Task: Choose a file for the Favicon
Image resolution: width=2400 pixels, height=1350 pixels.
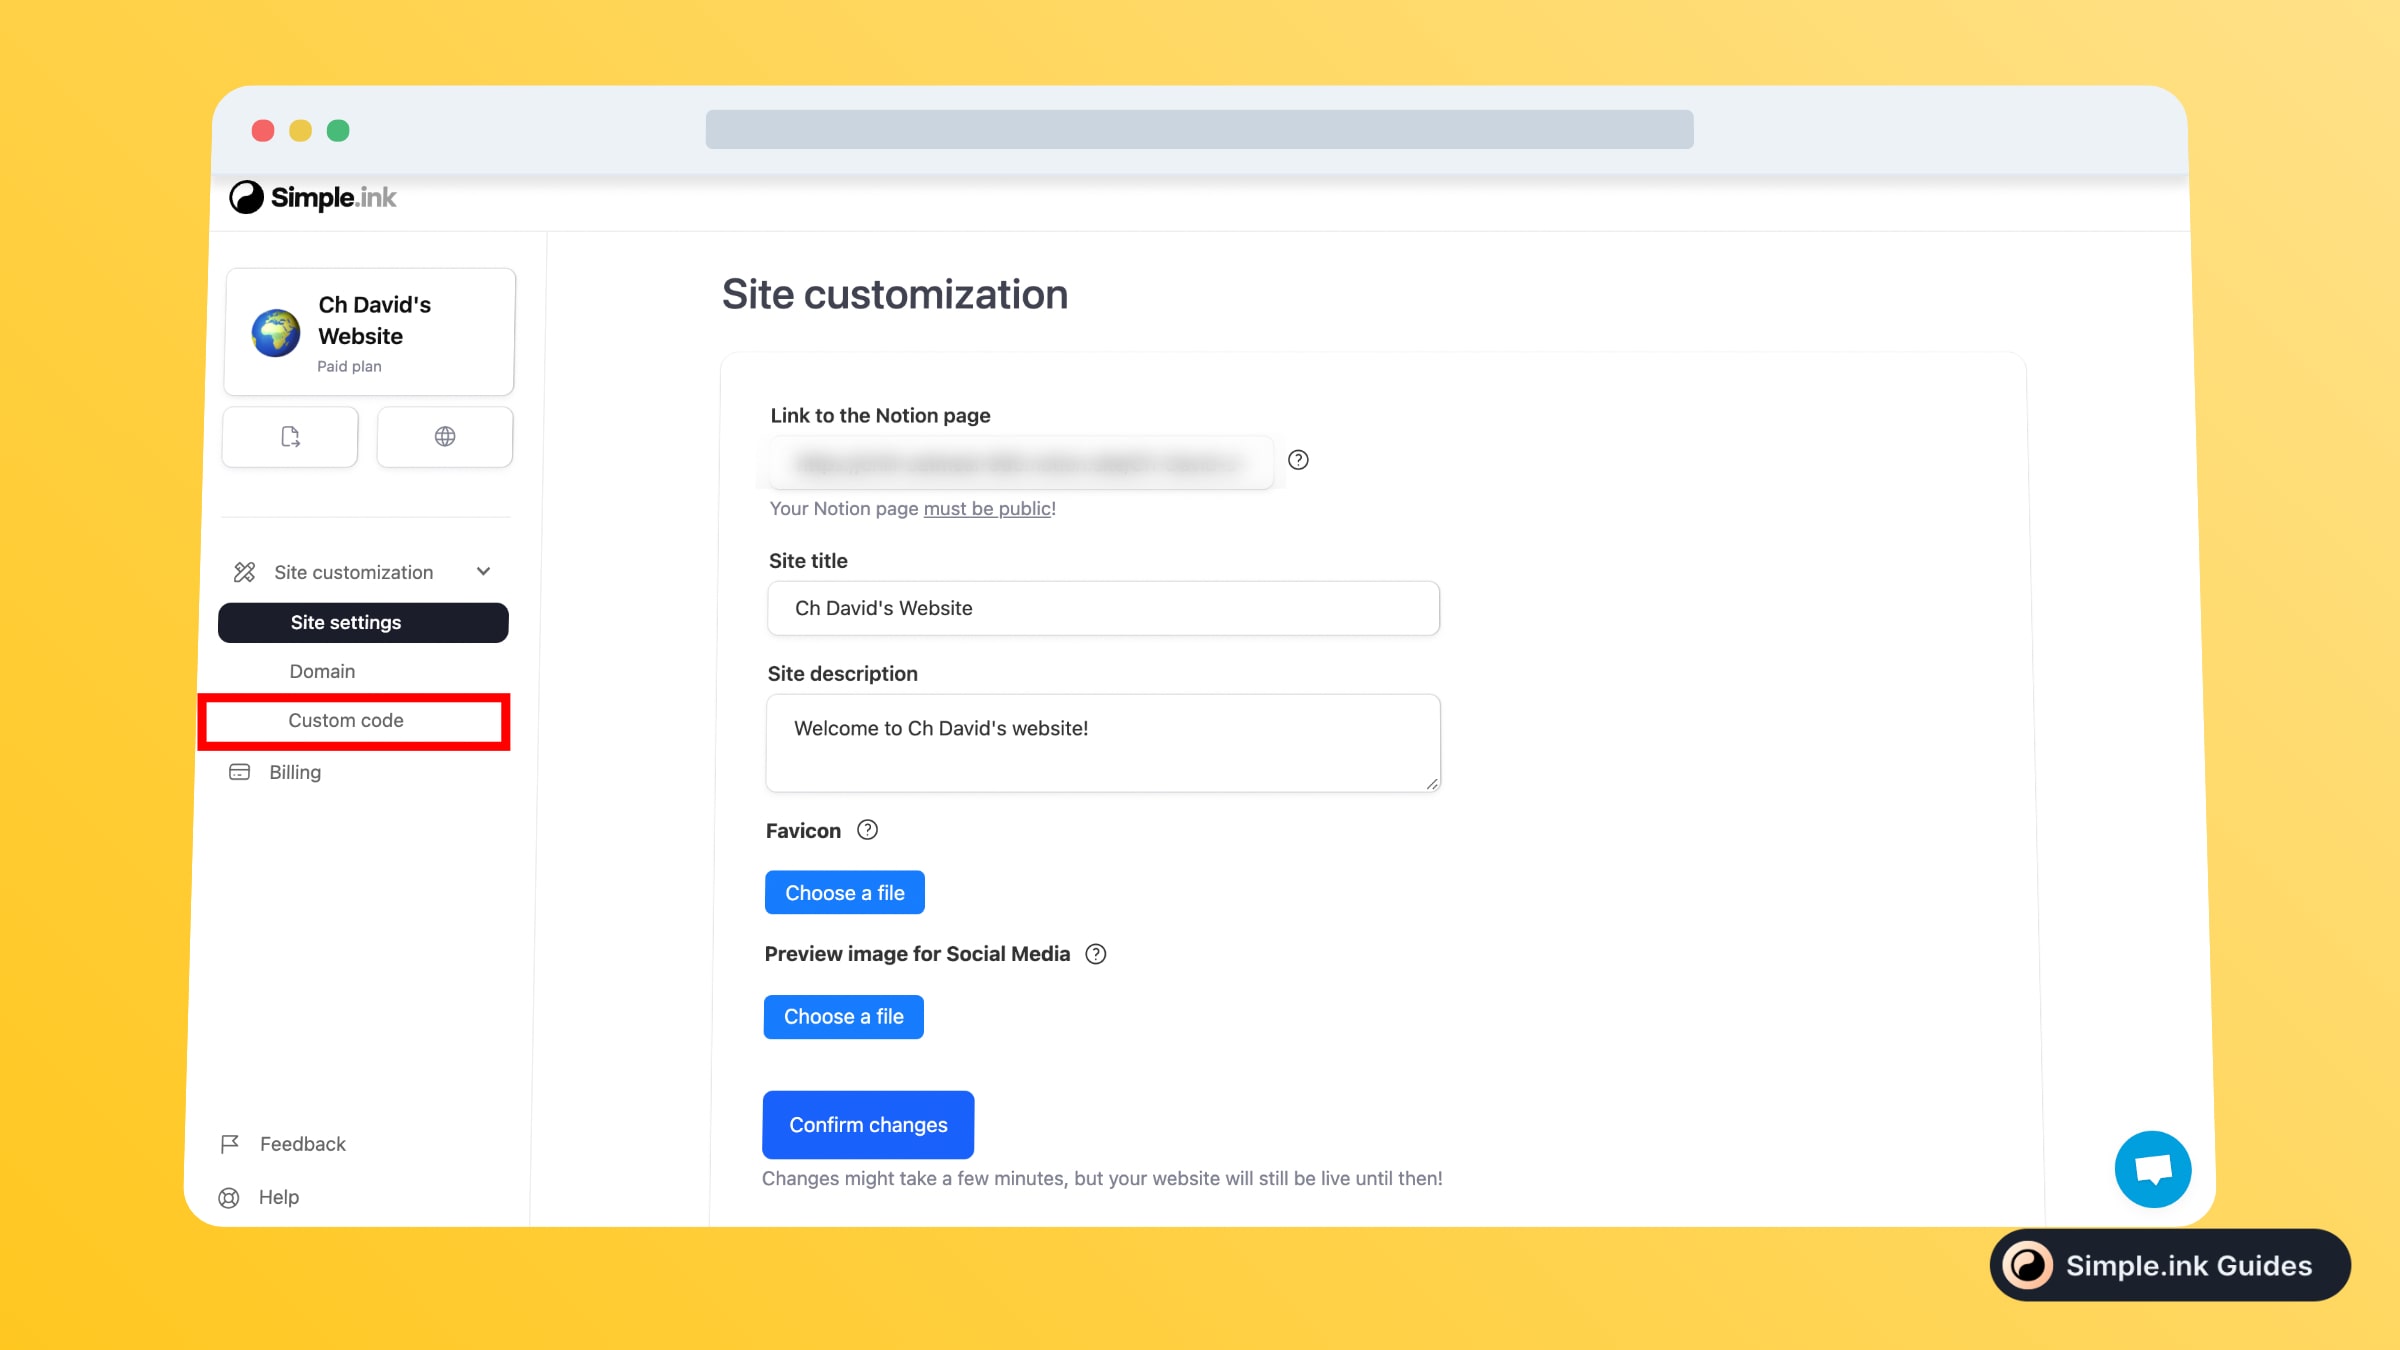Action: [x=844, y=891]
